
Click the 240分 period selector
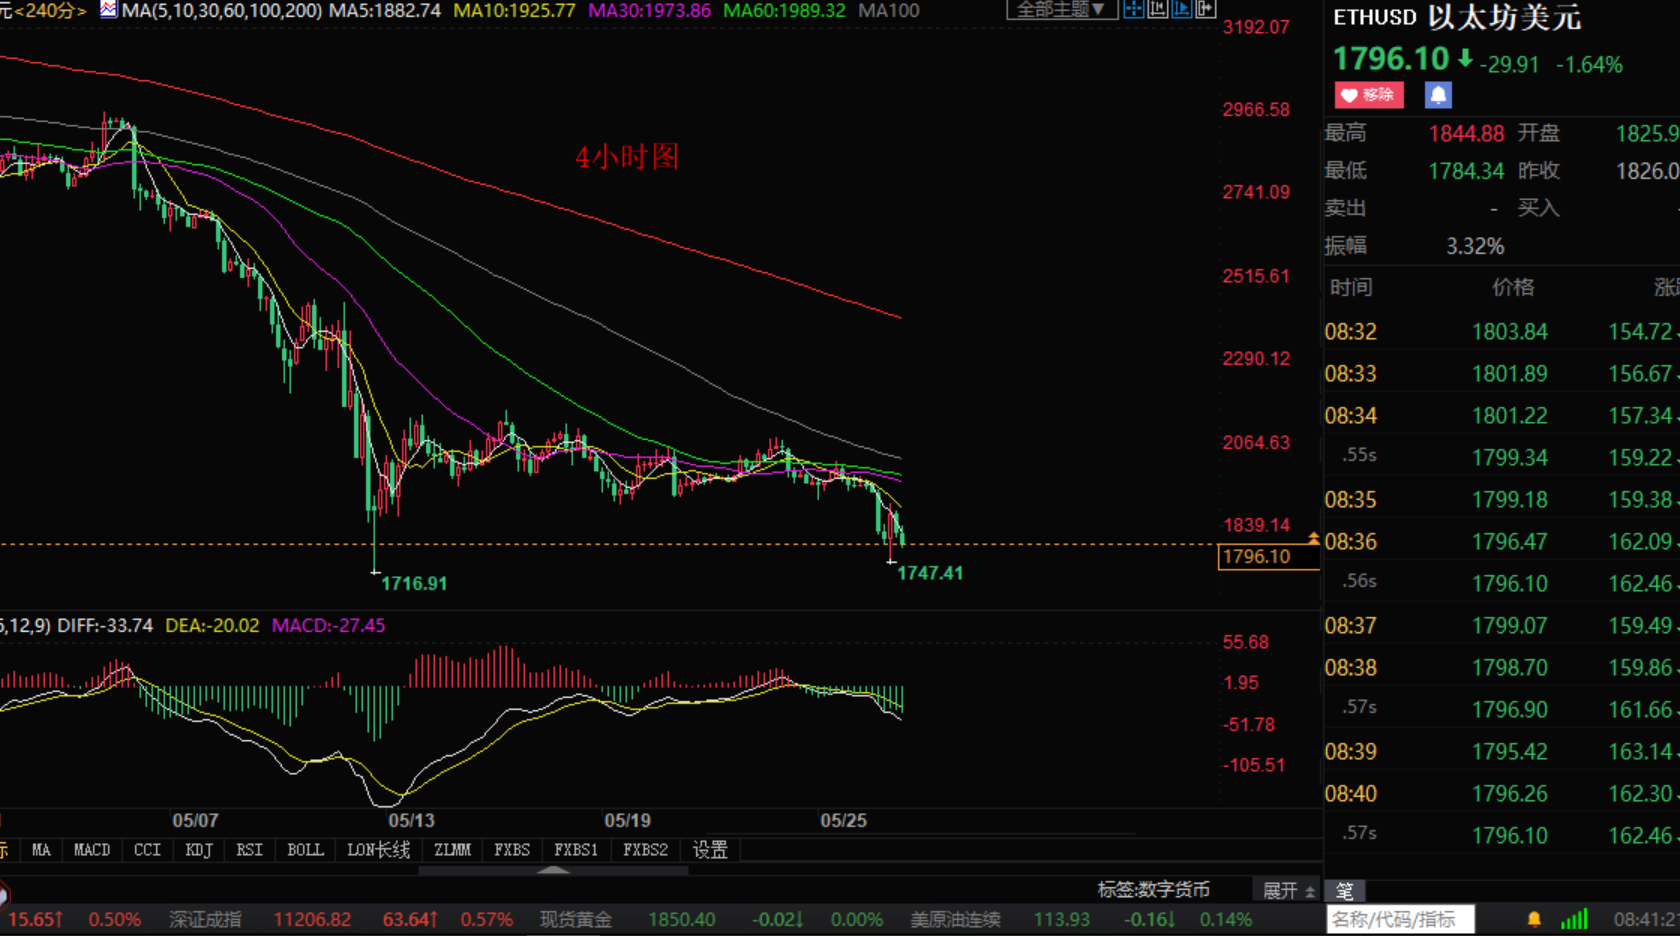click(x=50, y=10)
